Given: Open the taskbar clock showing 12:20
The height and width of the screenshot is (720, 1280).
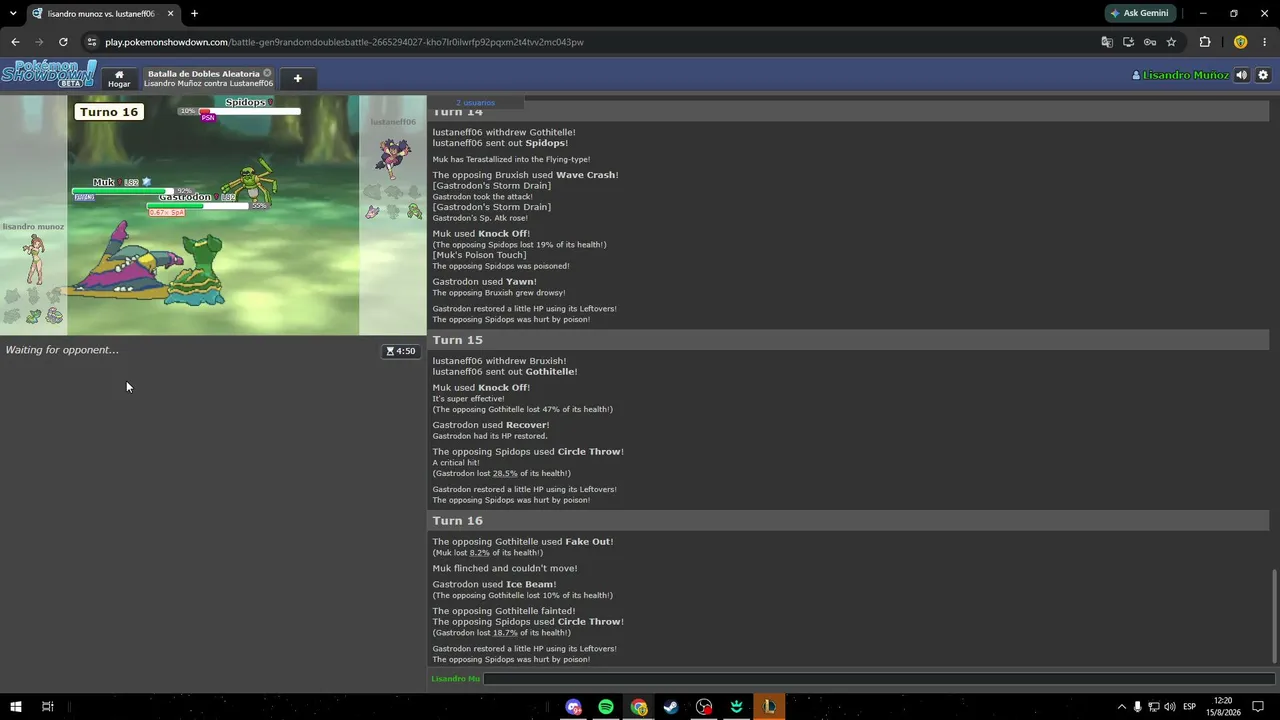Looking at the screenshot, I should pyautogui.click(x=1222, y=707).
